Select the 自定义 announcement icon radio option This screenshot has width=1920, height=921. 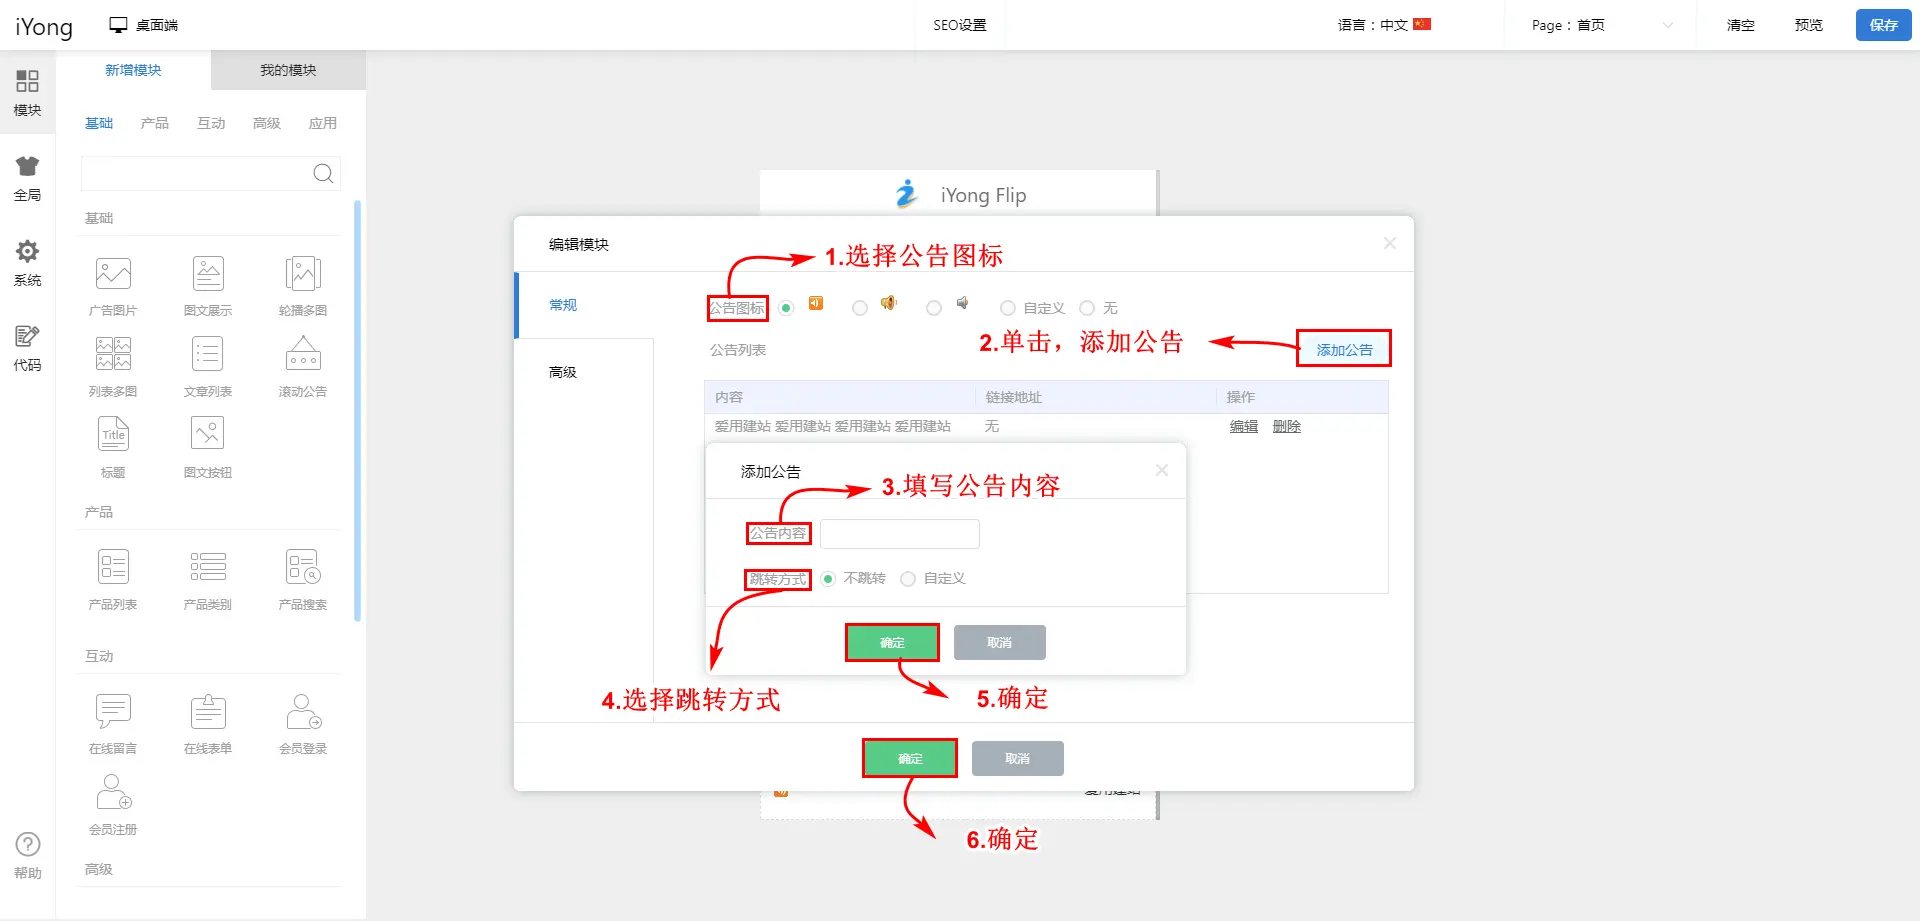coord(1008,309)
